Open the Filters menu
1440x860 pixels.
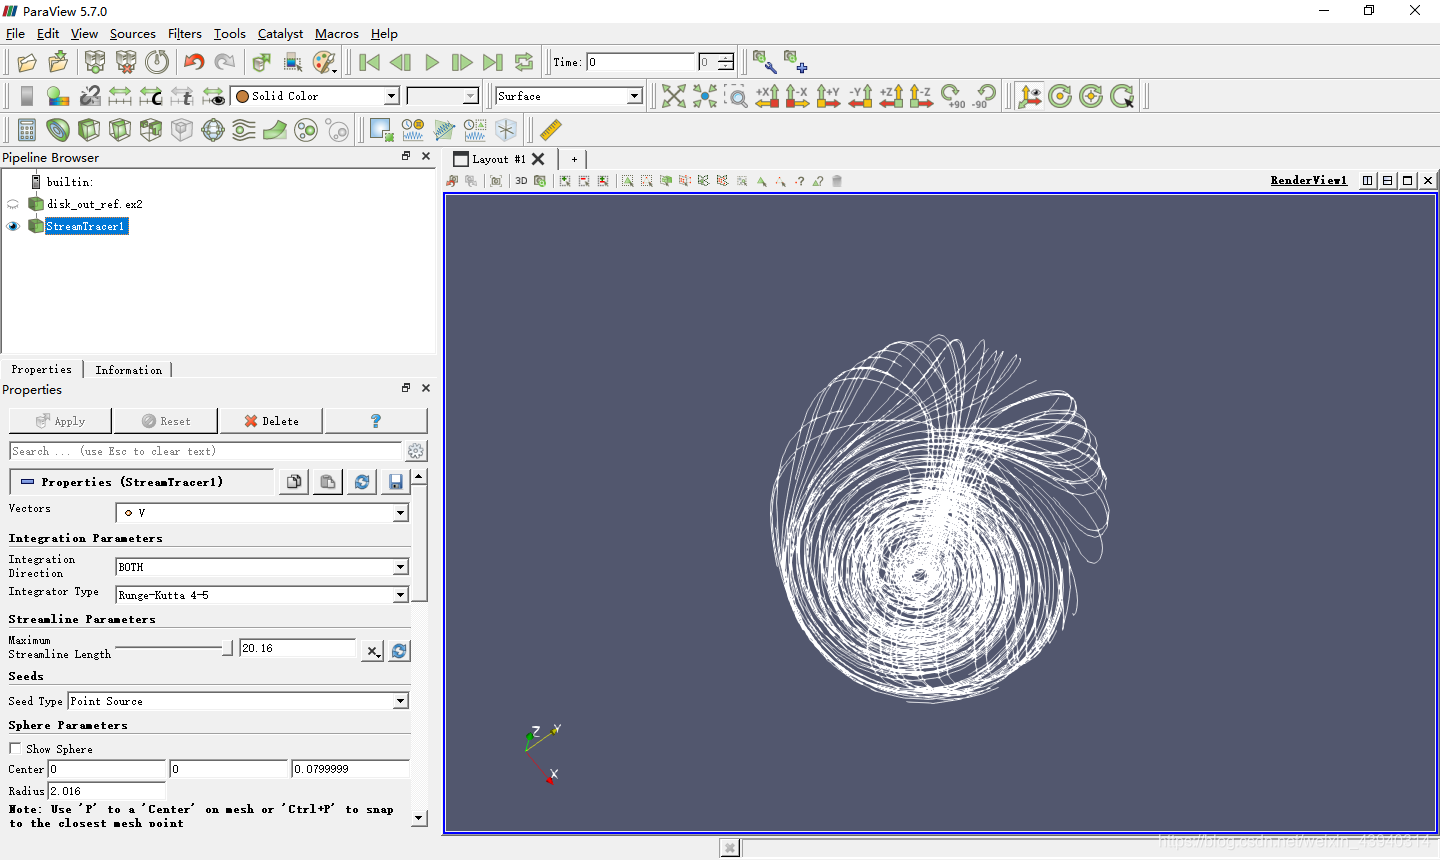(x=185, y=34)
